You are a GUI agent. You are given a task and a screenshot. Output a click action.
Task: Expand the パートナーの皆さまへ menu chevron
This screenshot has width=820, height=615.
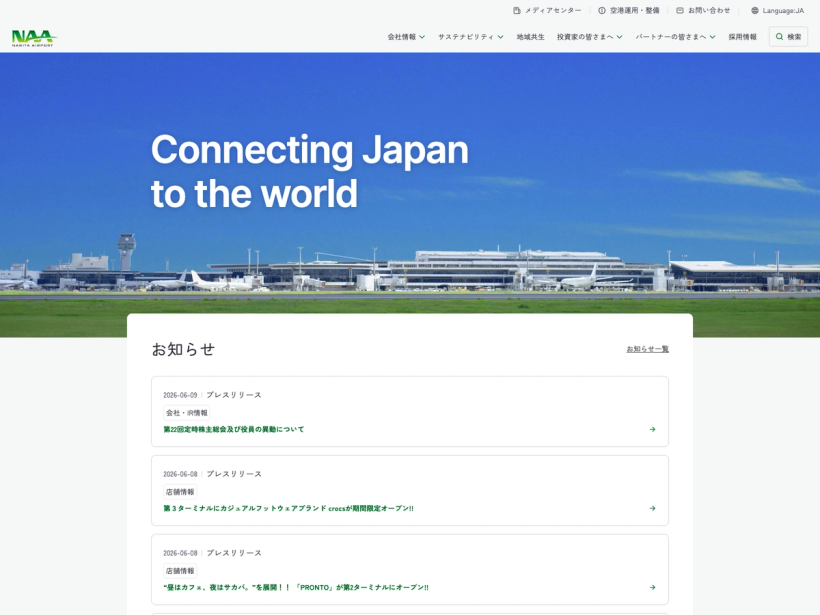[712, 37]
